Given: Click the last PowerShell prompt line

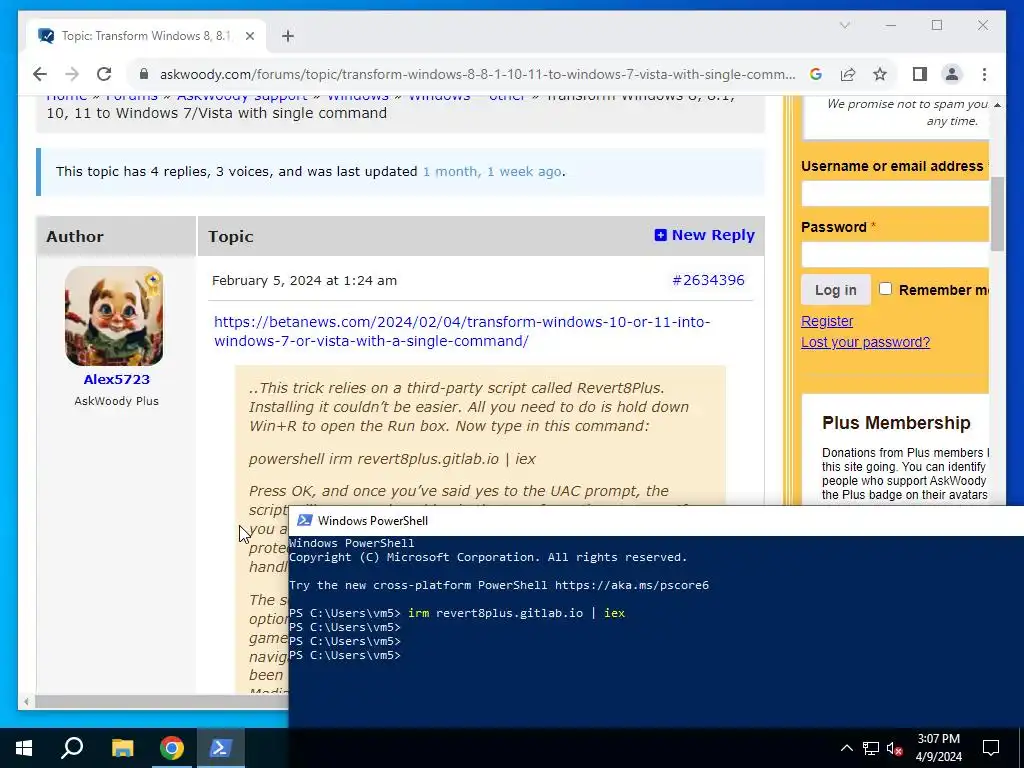Looking at the screenshot, I should 344,655.
